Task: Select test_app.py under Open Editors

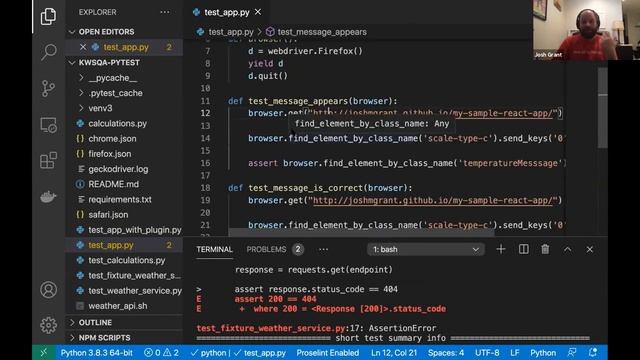Action: click(124, 47)
